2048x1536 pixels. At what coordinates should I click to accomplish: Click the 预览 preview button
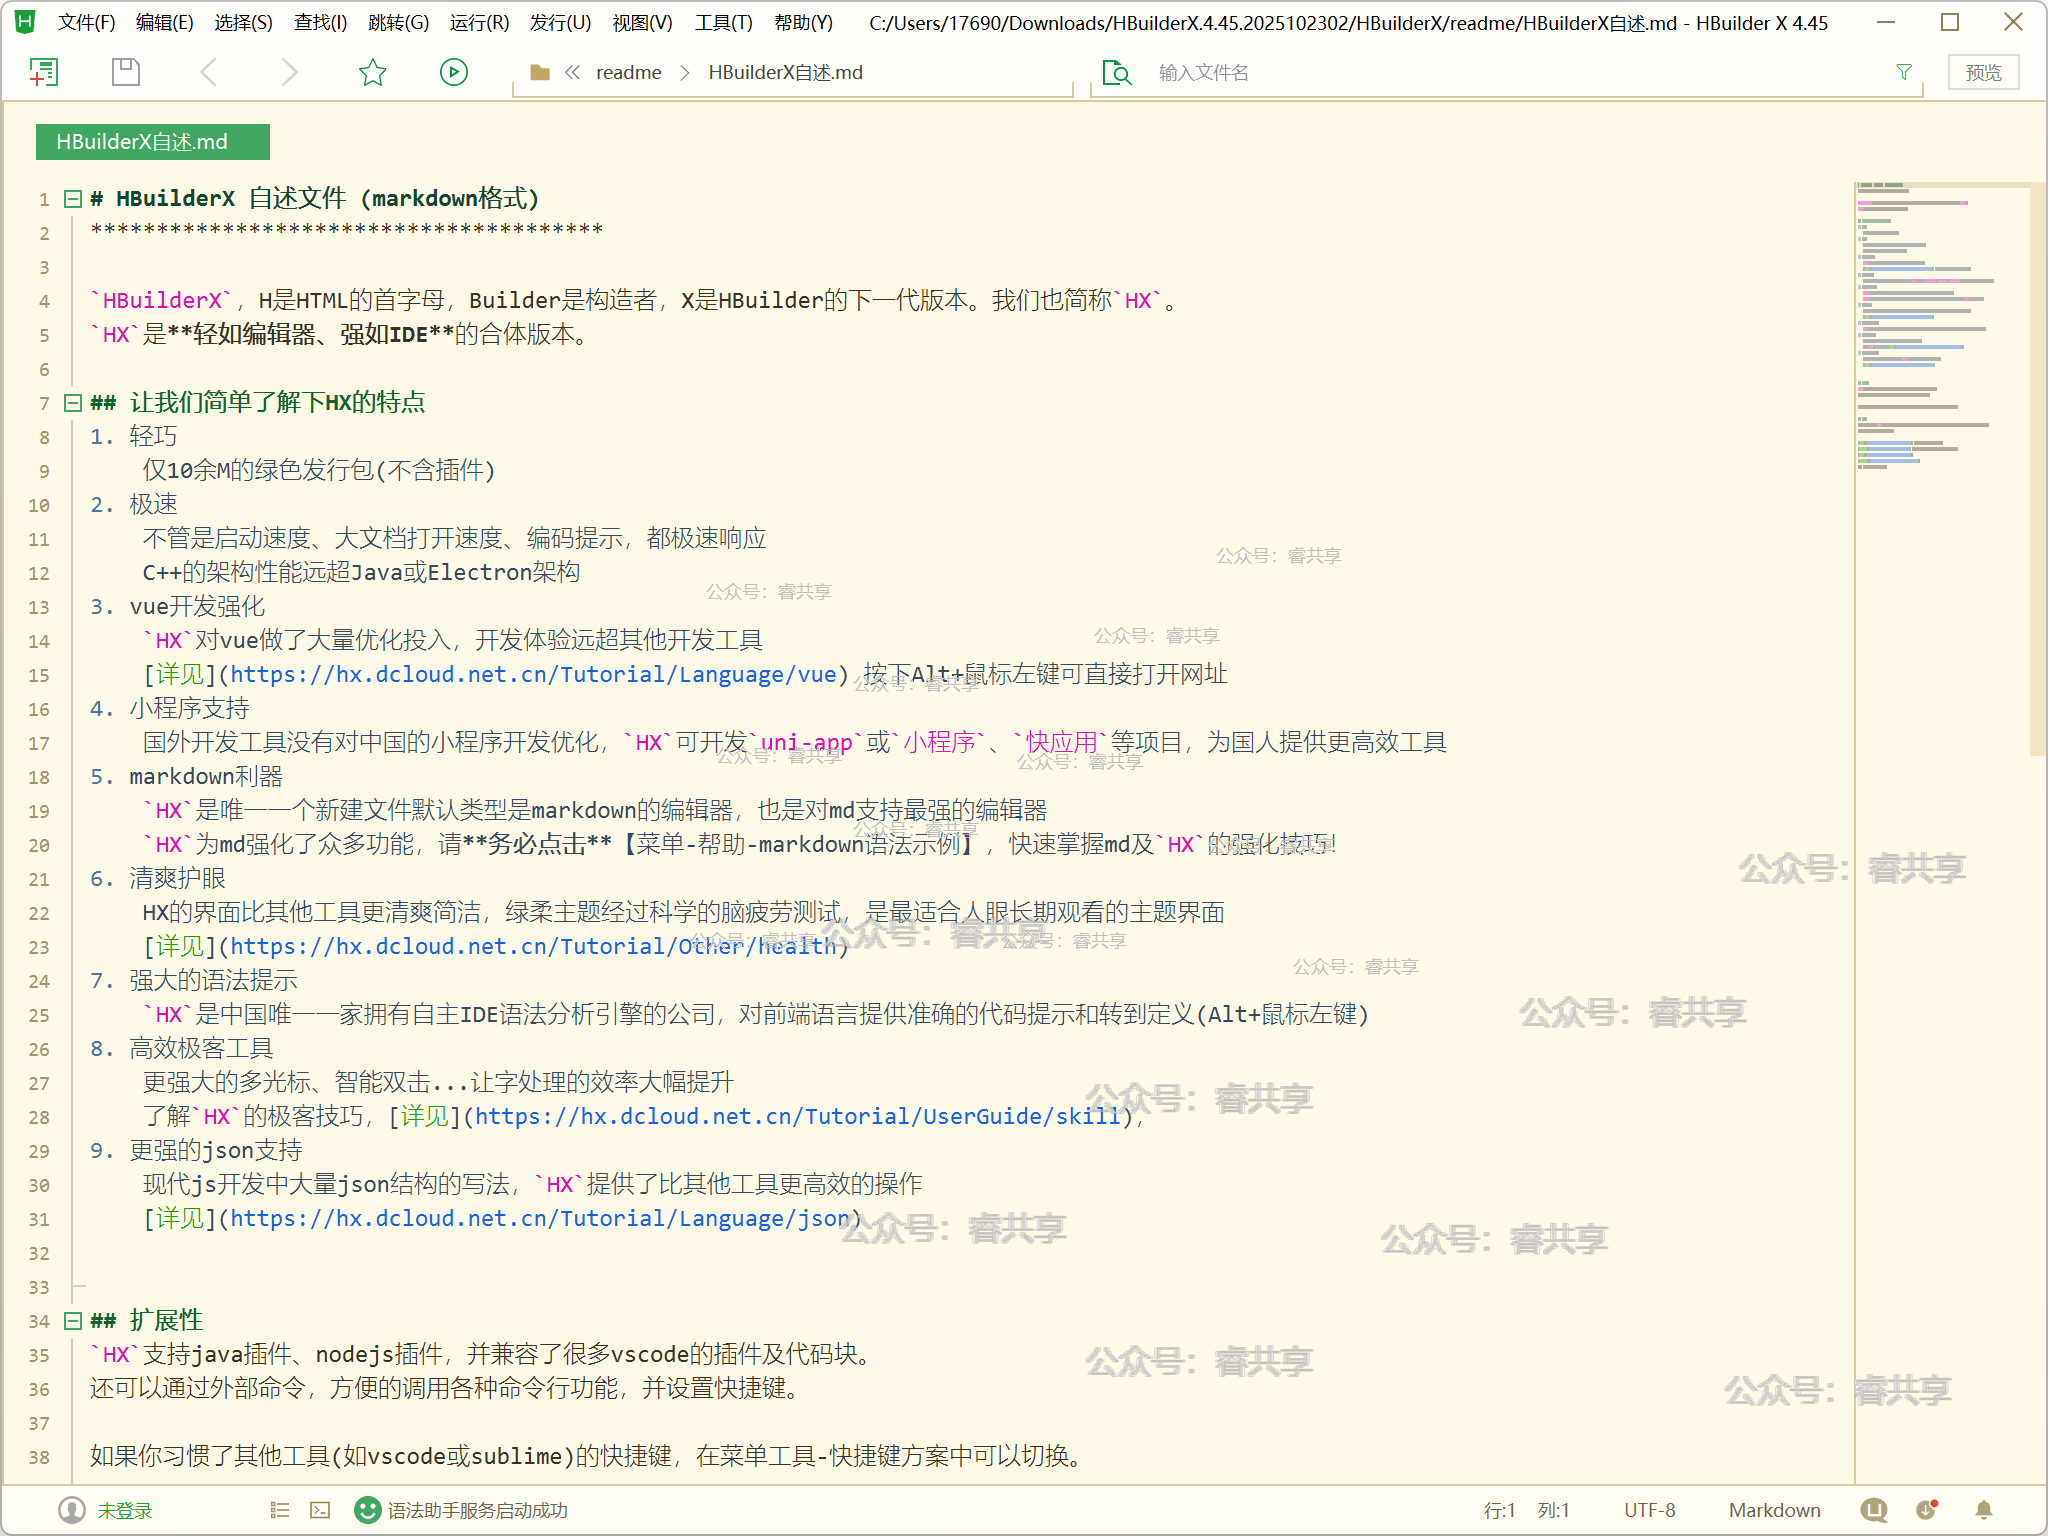click(x=1983, y=72)
